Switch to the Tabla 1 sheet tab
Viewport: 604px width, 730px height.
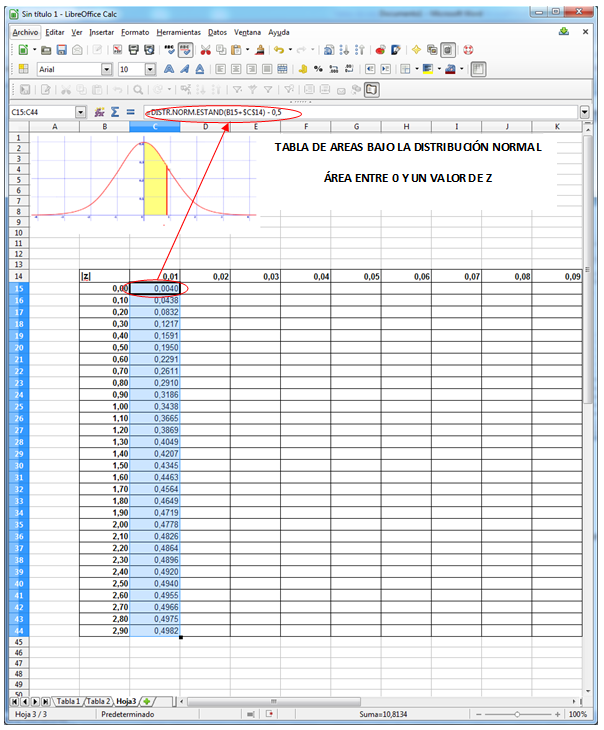pos(68,701)
